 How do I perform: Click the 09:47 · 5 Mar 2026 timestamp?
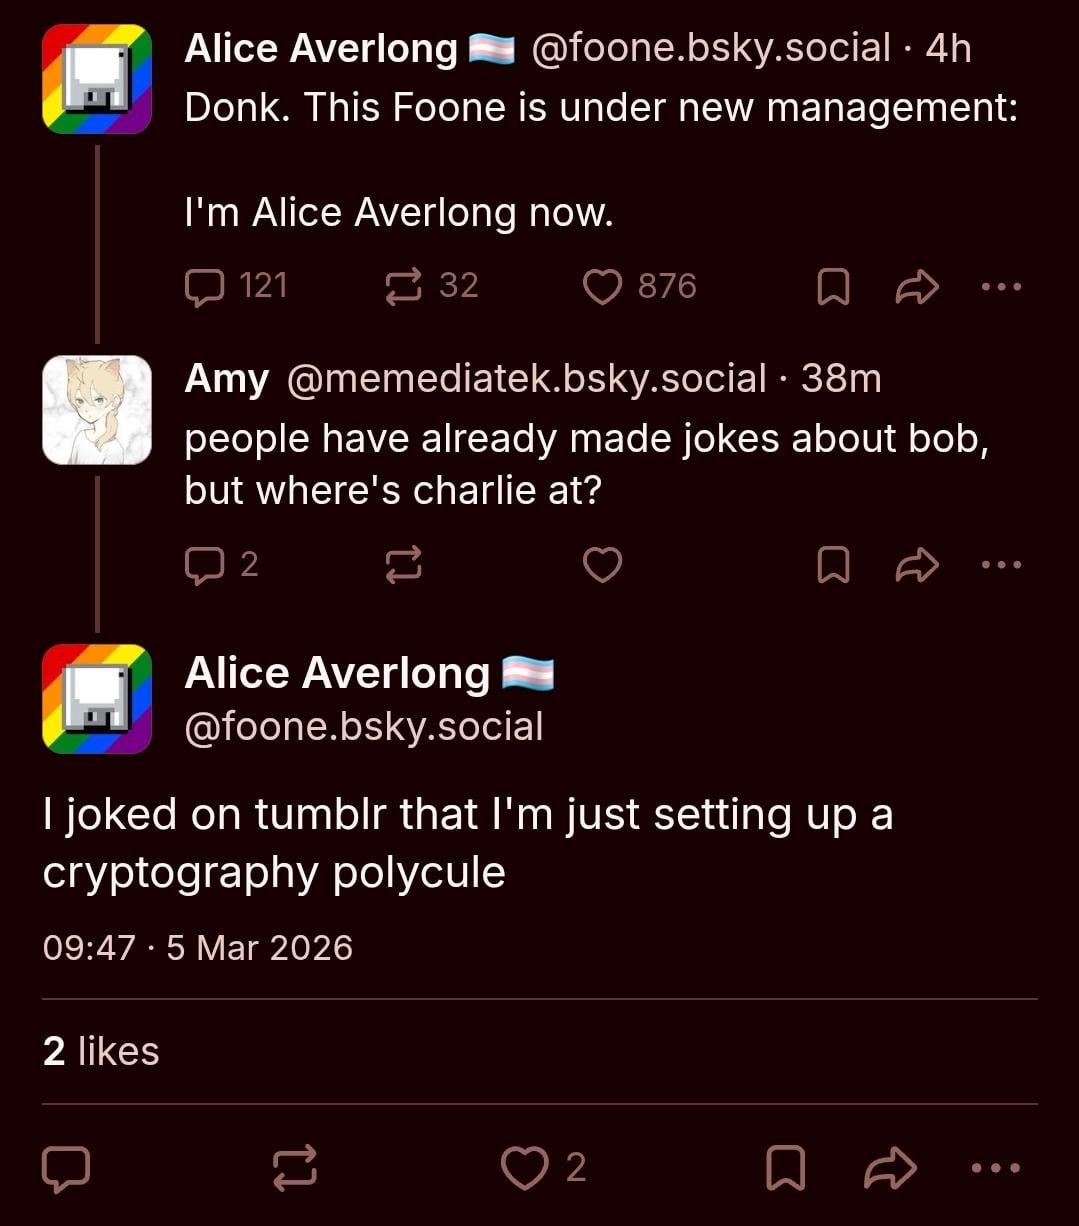(x=197, y=948)
